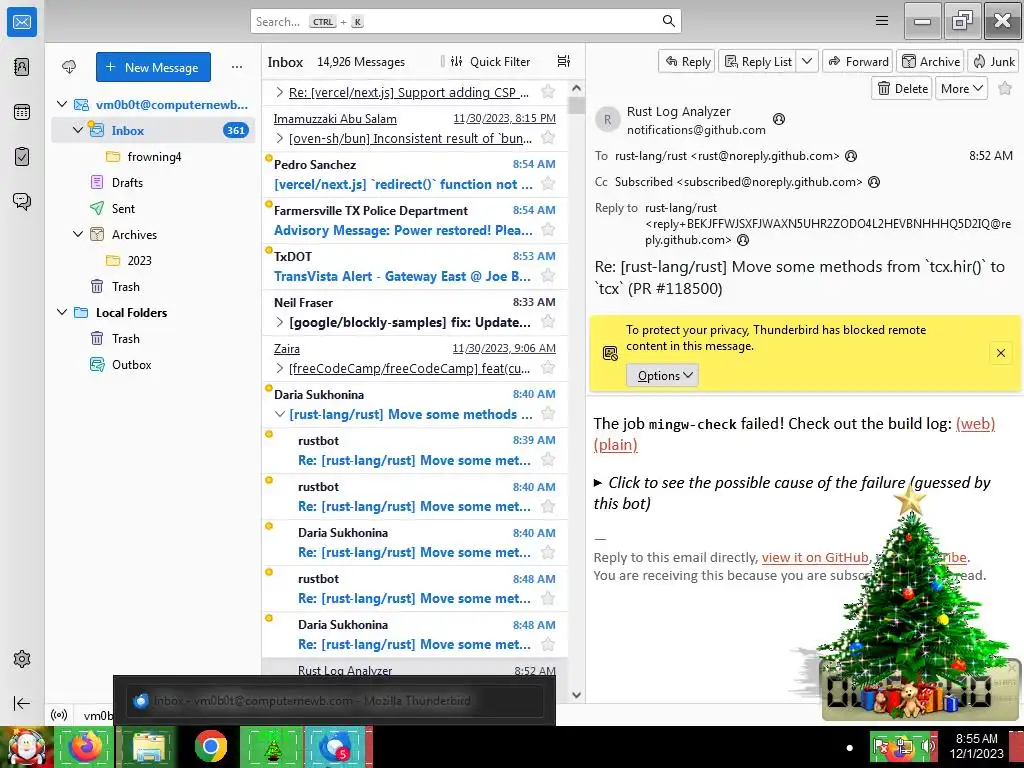Open the Thunderbird app menu
The width and height of the screenshot is (1024, 768).
tap(882, 21)
